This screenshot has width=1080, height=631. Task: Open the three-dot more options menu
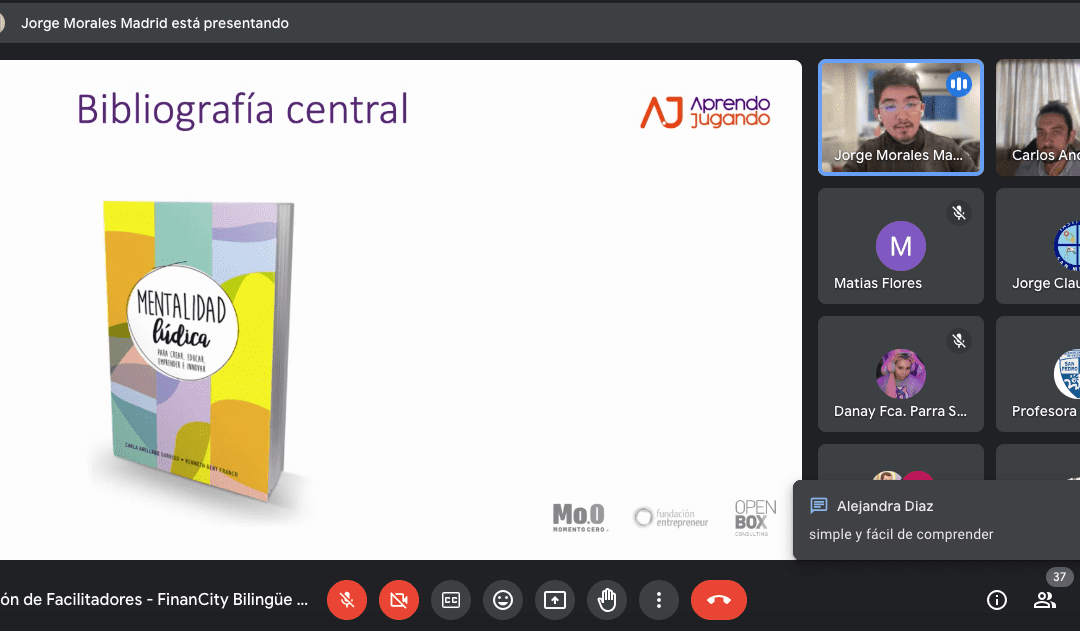click(x=658, y=600)
